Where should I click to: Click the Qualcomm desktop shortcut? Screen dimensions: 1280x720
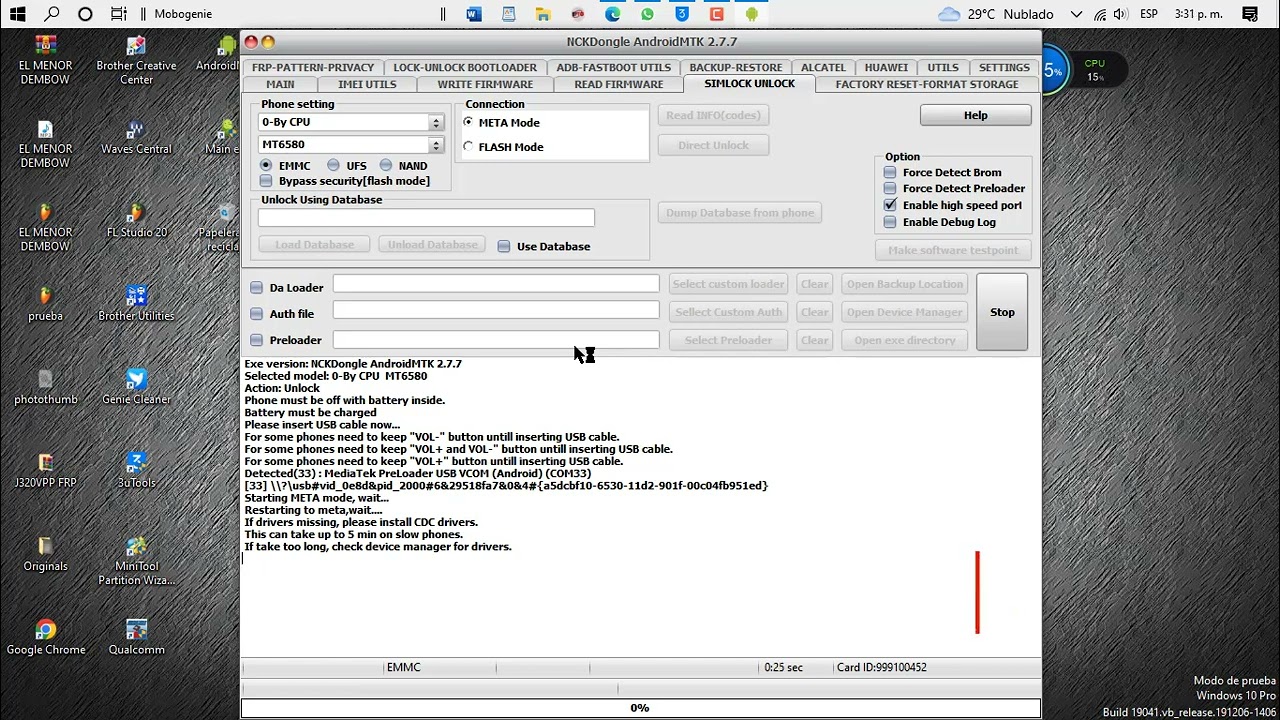click(136, 637)
